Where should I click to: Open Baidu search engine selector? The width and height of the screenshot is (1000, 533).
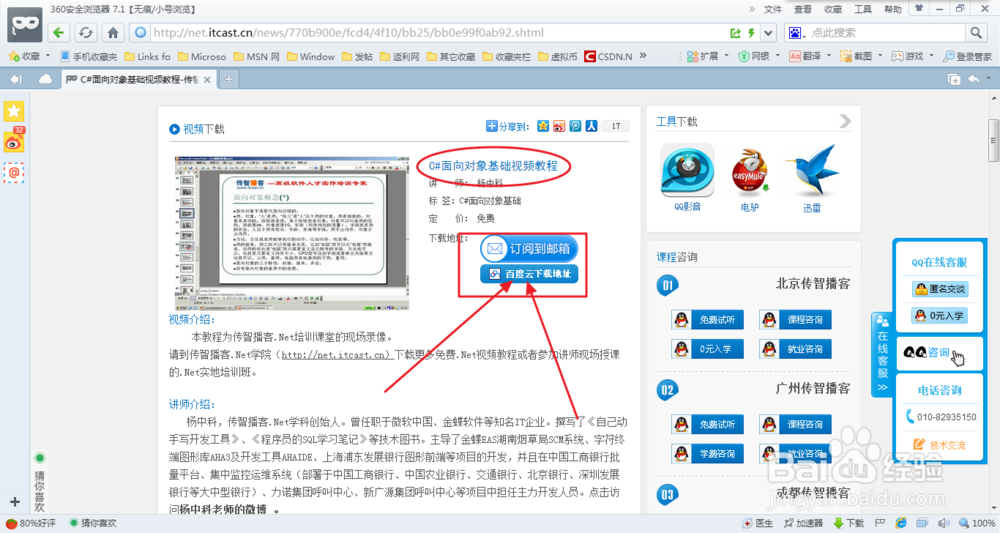(x=797, y=33)
